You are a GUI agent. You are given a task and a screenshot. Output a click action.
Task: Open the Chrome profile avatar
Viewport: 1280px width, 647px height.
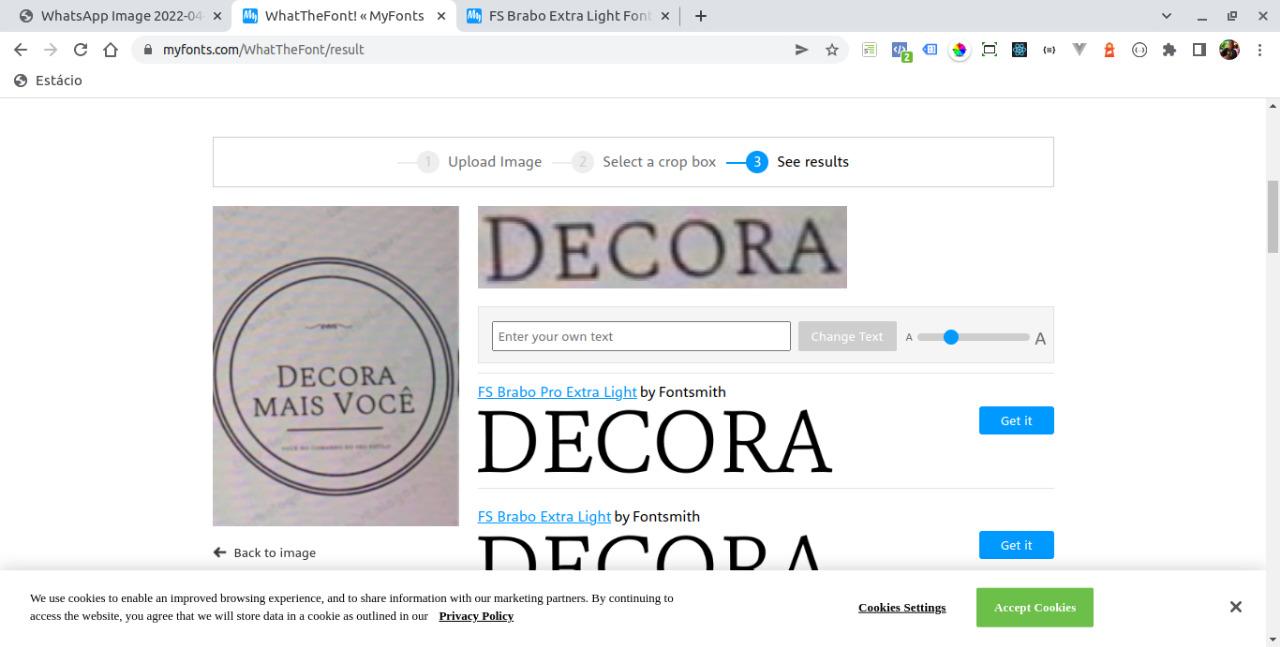click(1228, 49)
